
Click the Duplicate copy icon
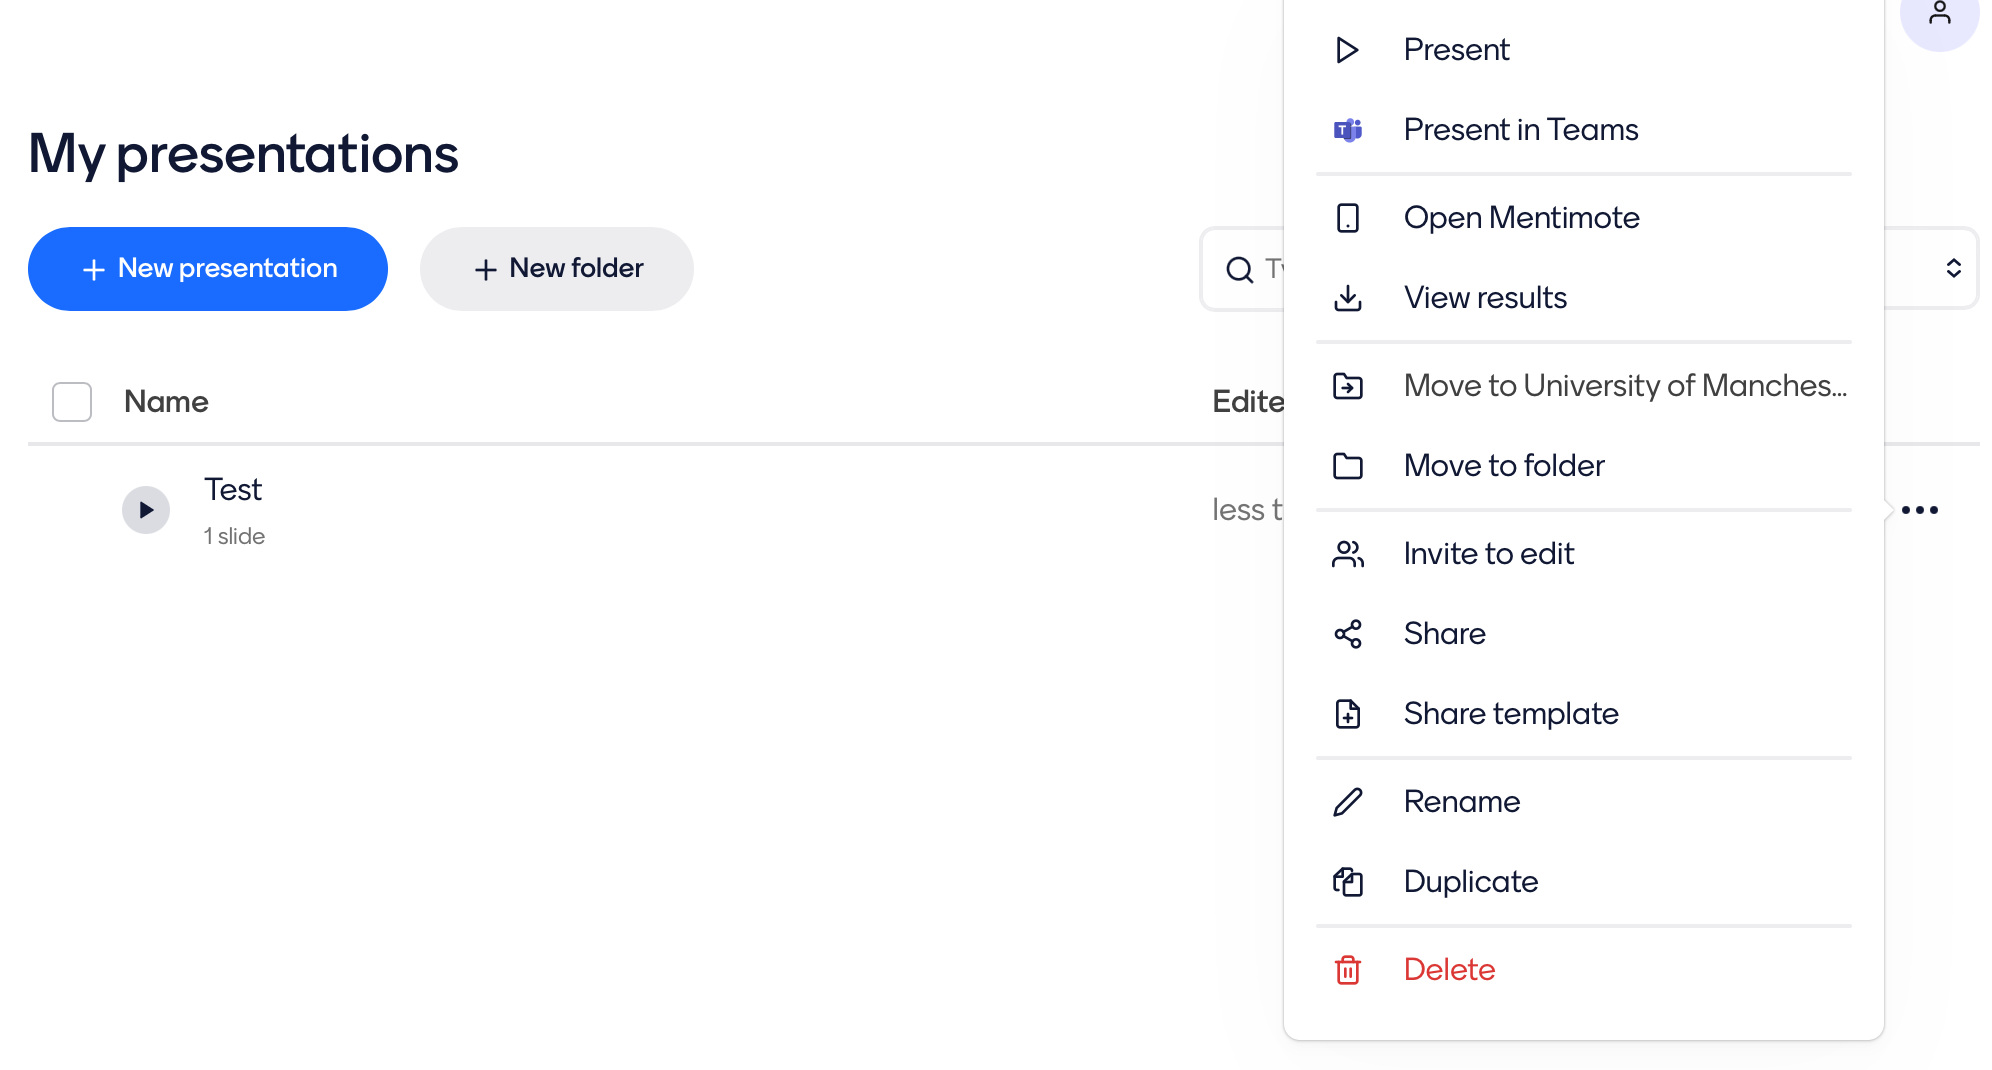tap(1347, 882)
